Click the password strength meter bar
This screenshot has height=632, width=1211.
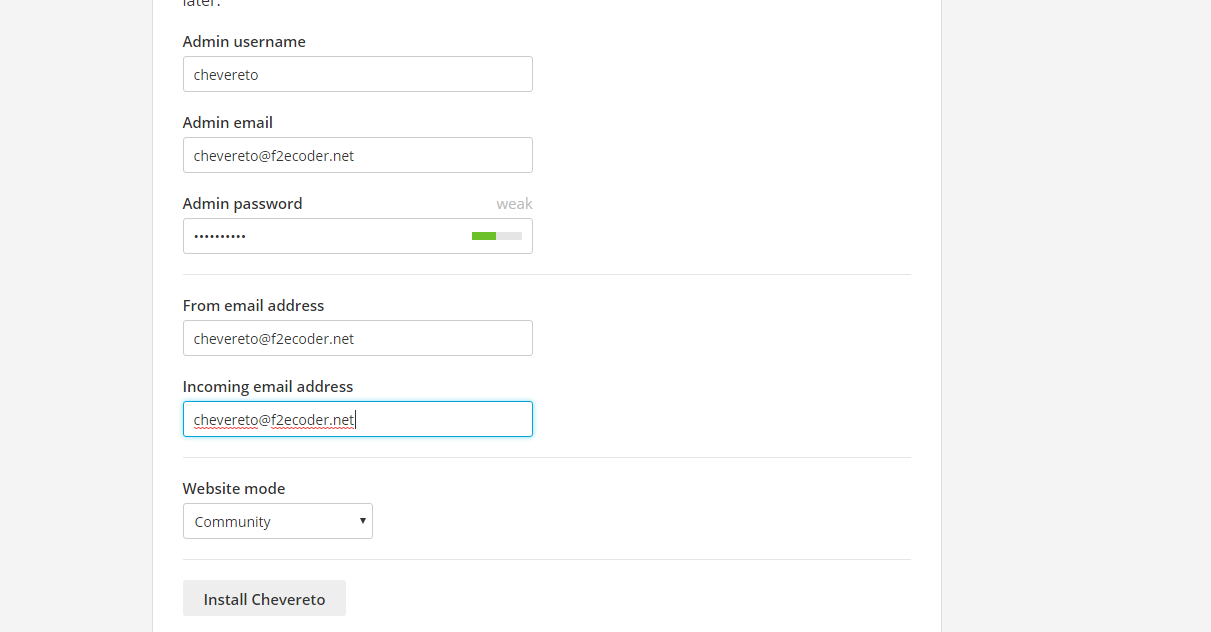497,236
